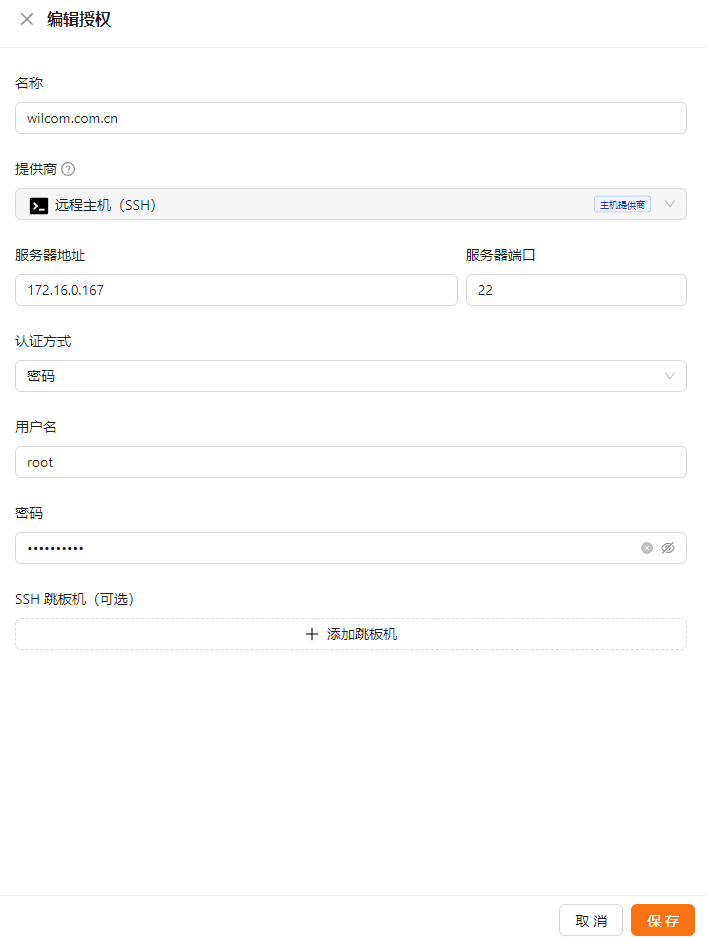This screenshot has height=937, width=707.
Task: Focus the masked 密码 input field
Action: tap(320, 548)
